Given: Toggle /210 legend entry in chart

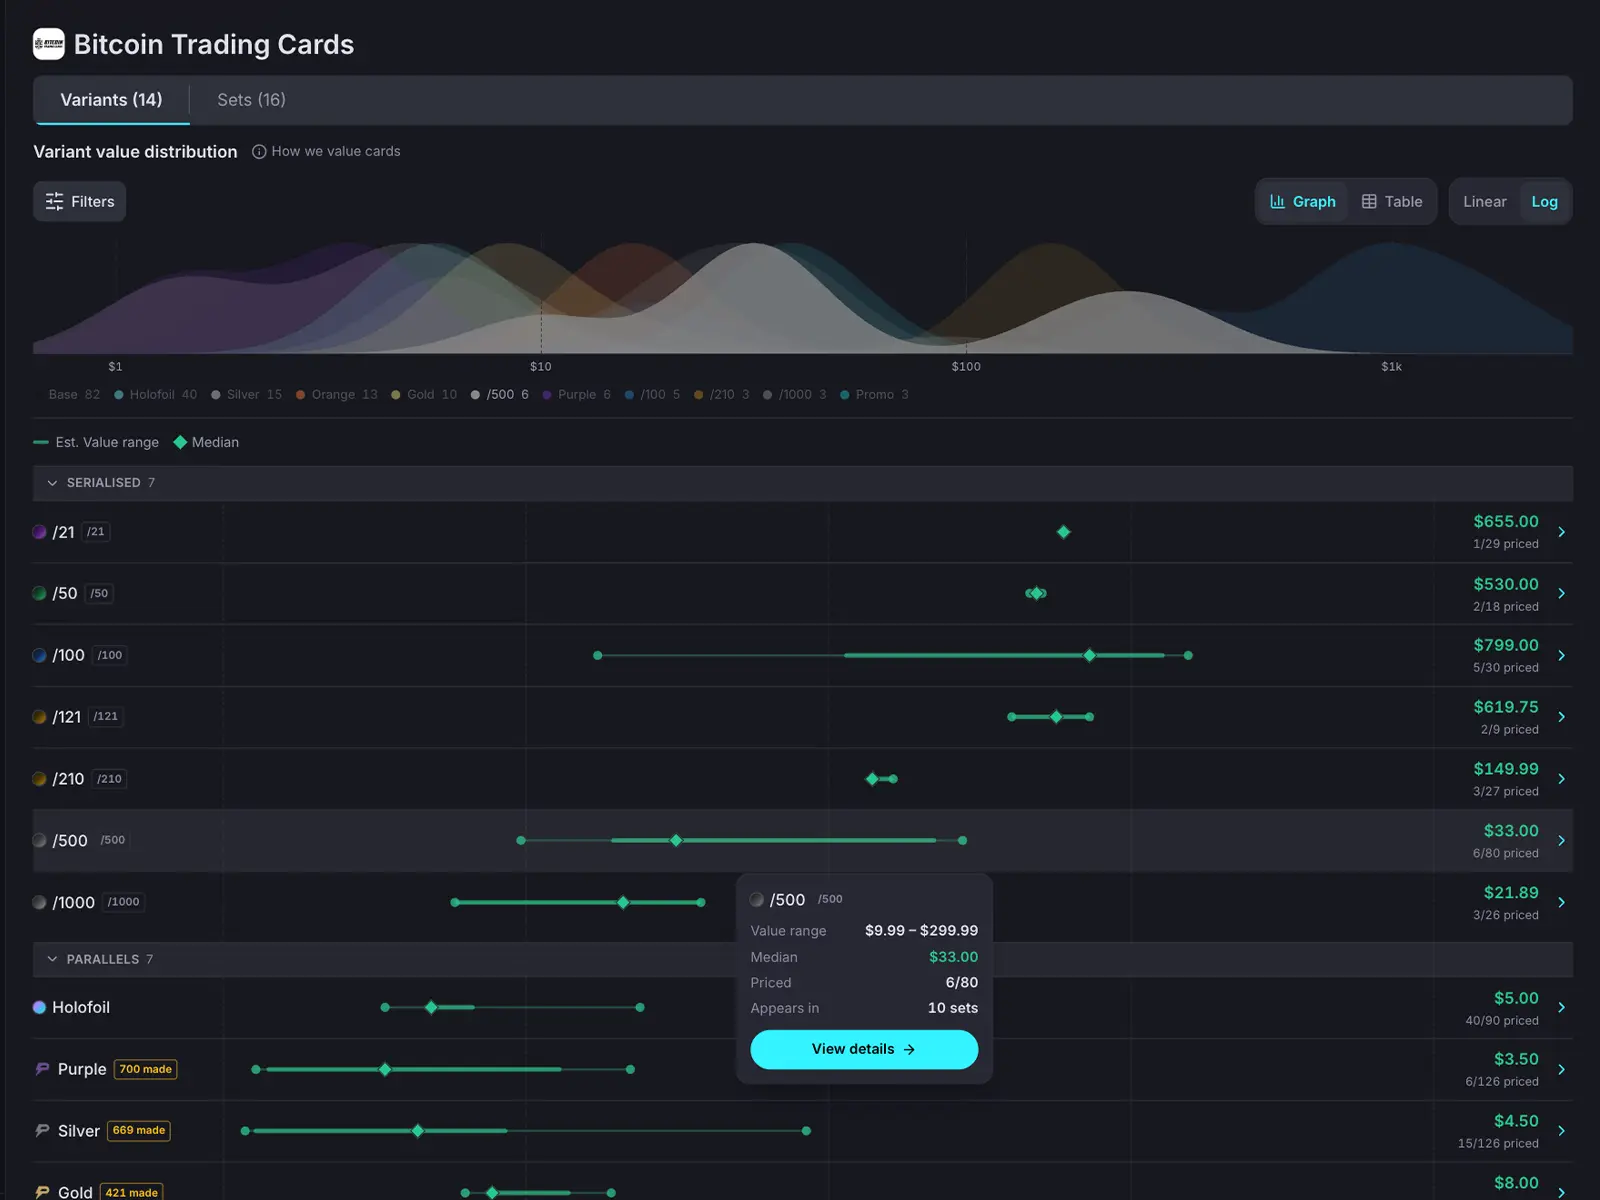Looking at the screenshot, I should click(x=721, y=394).
